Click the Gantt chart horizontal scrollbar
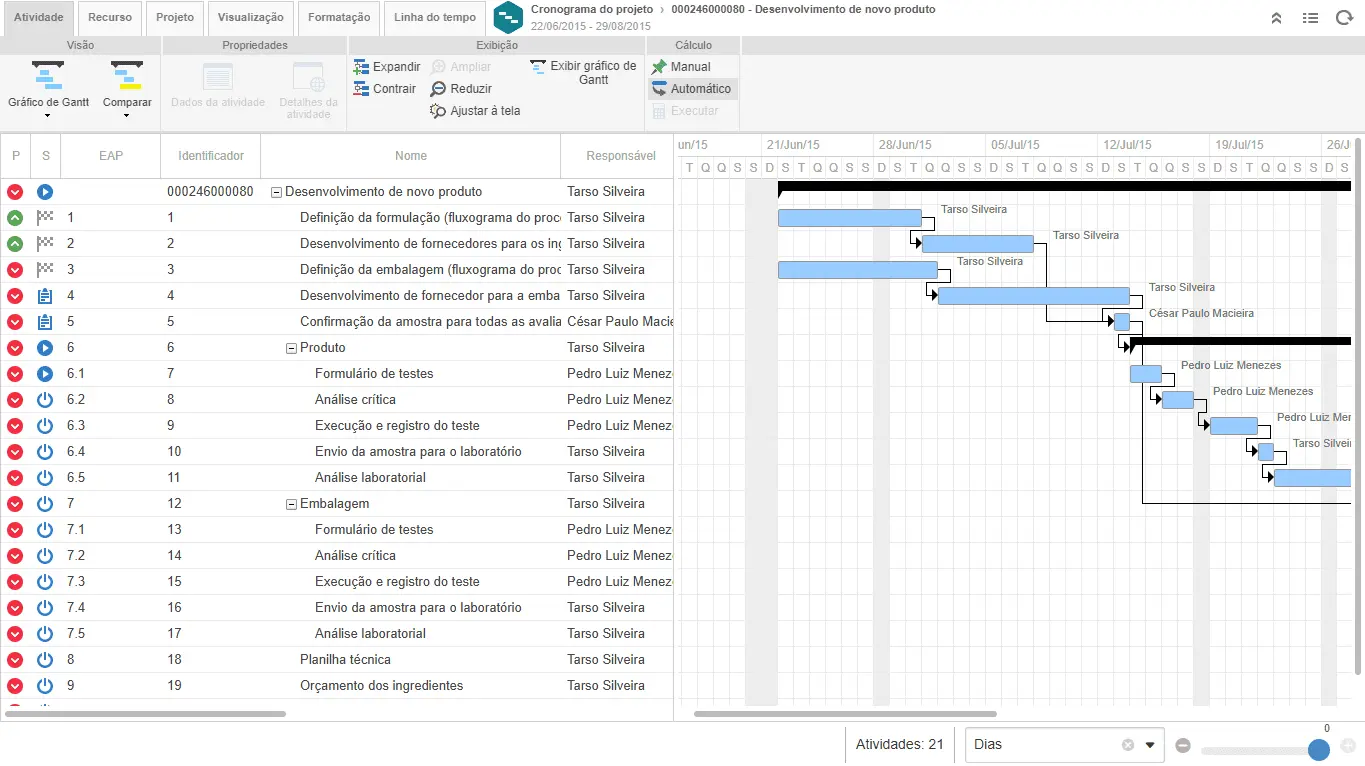1365x766 pixels. coord(845,714)
